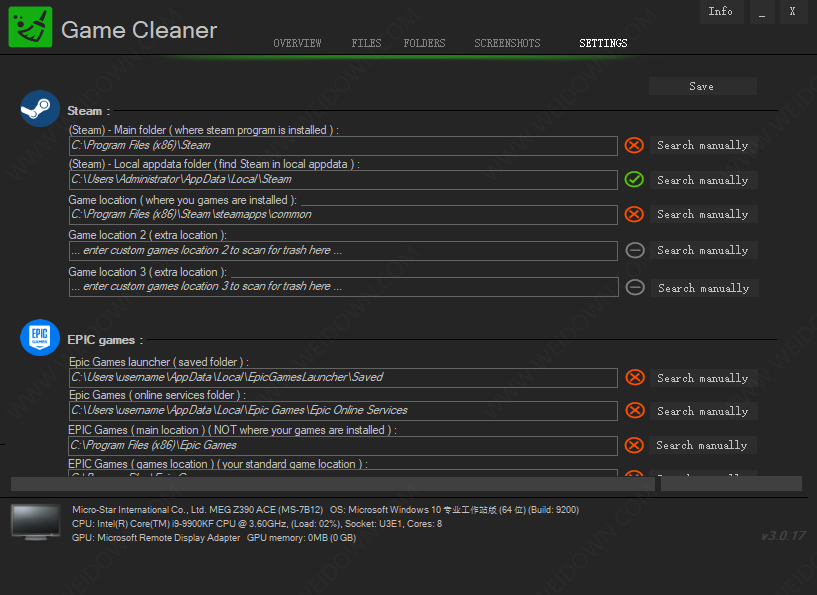Click the grey minus icon for Game location 2

(635, 251)
